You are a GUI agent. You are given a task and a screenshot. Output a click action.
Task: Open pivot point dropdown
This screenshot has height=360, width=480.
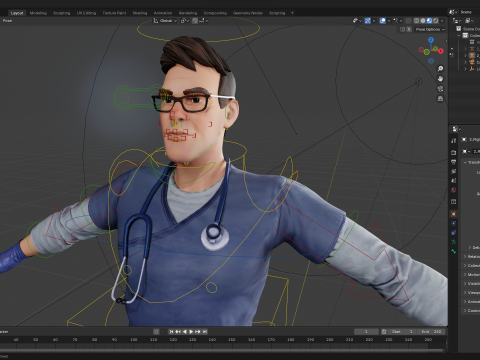185,21
